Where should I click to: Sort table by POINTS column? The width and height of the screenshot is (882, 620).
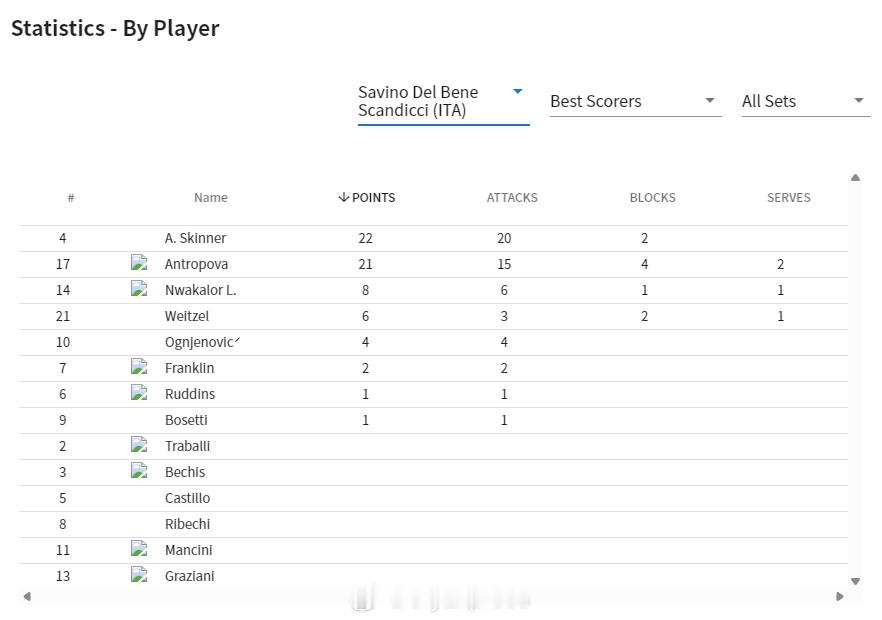click(x=367, y=197)
